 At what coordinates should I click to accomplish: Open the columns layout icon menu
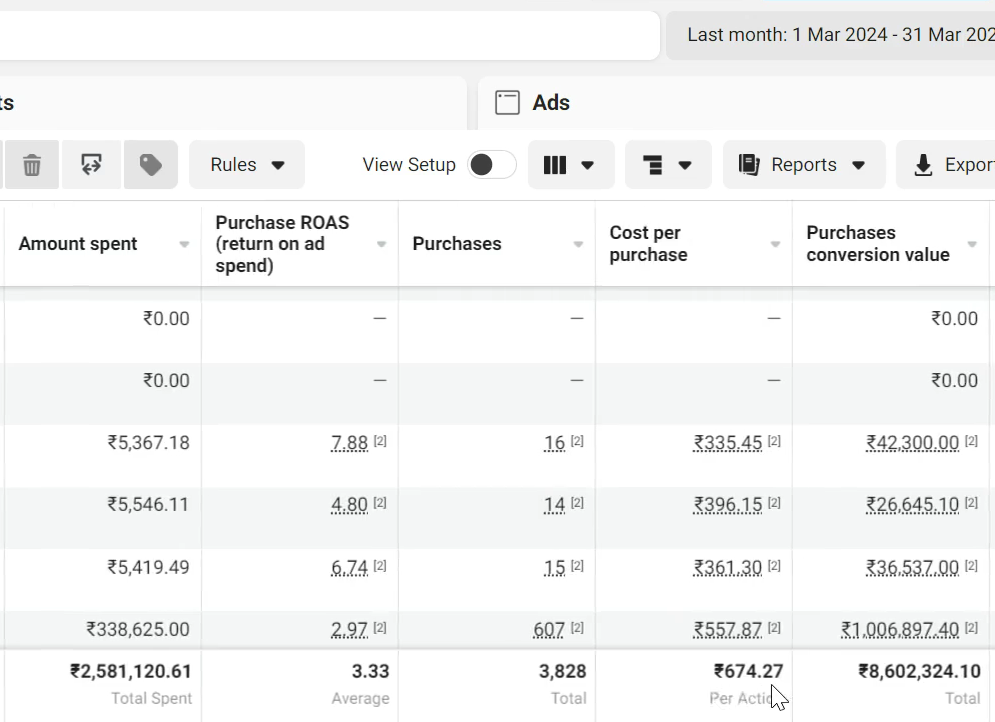pyautogui.click(x=570, y=165)
